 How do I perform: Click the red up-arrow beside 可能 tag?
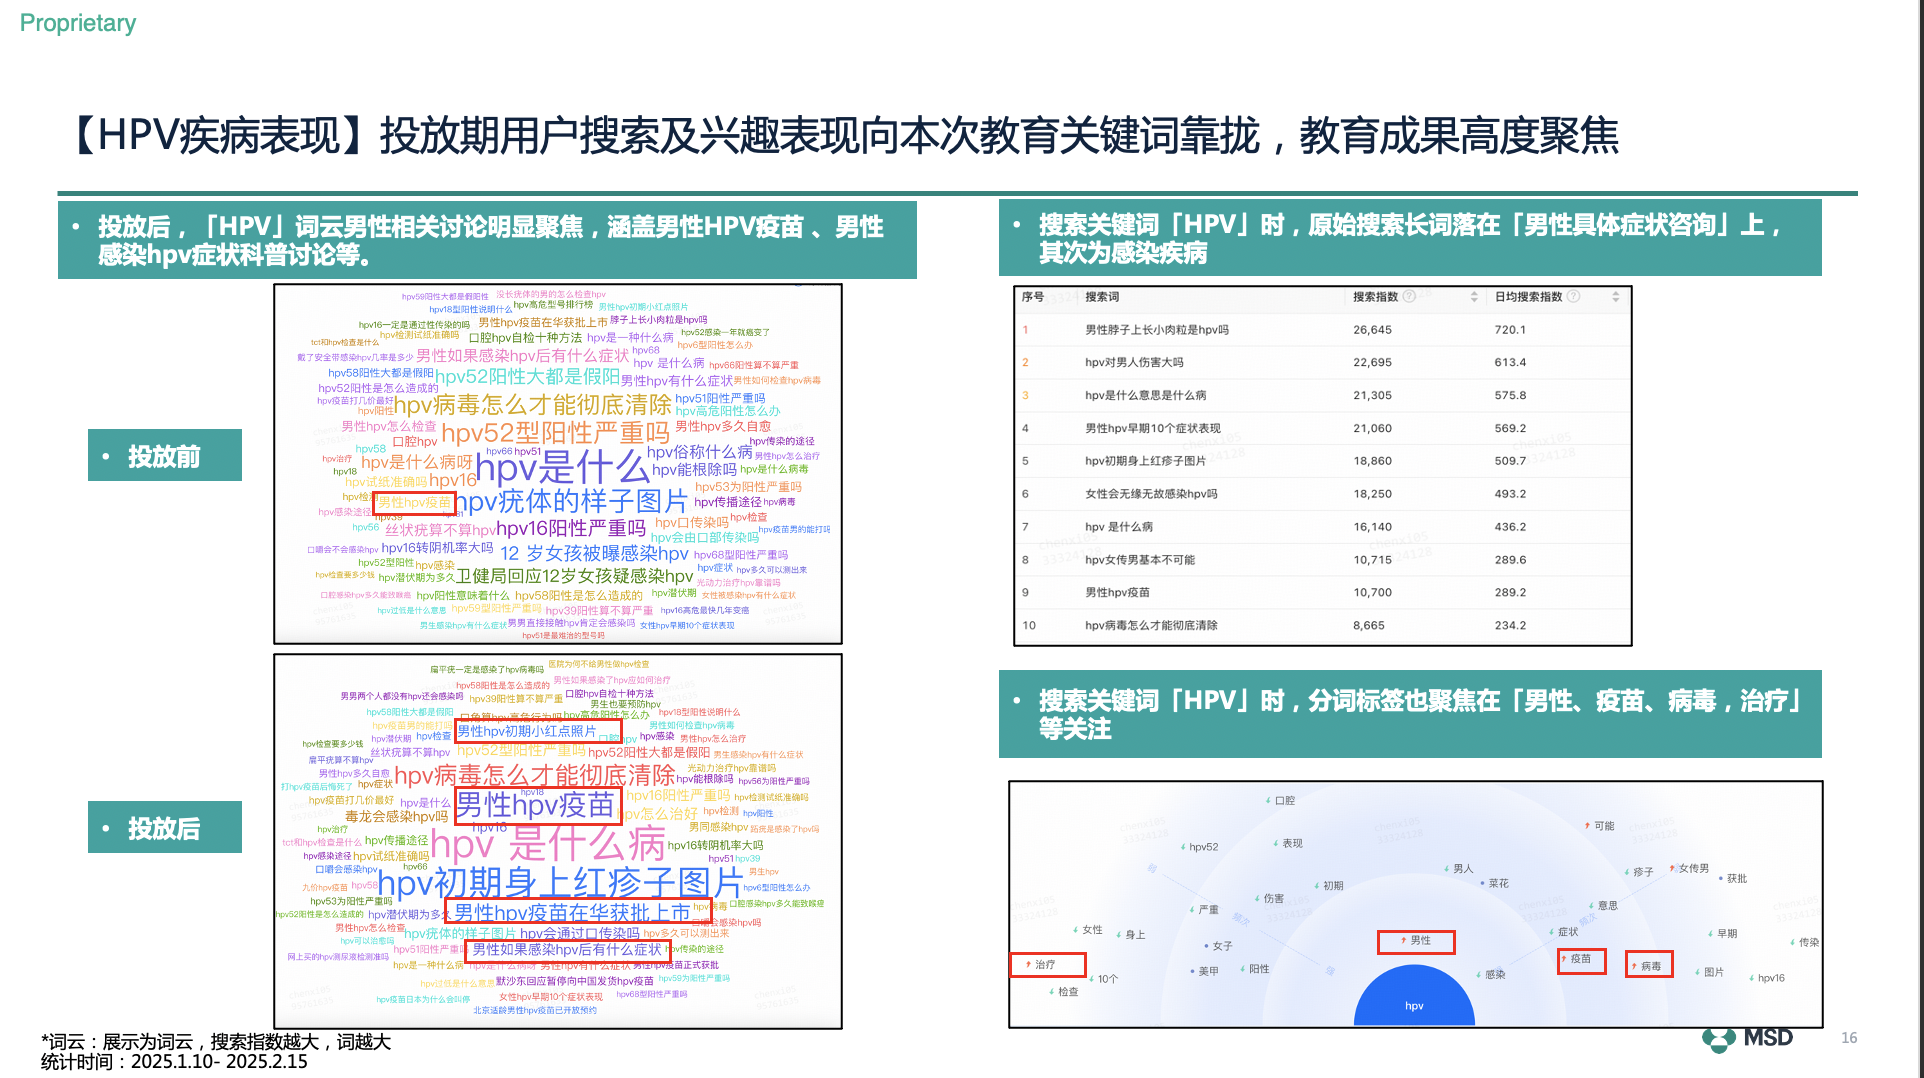pos(1587,826)
